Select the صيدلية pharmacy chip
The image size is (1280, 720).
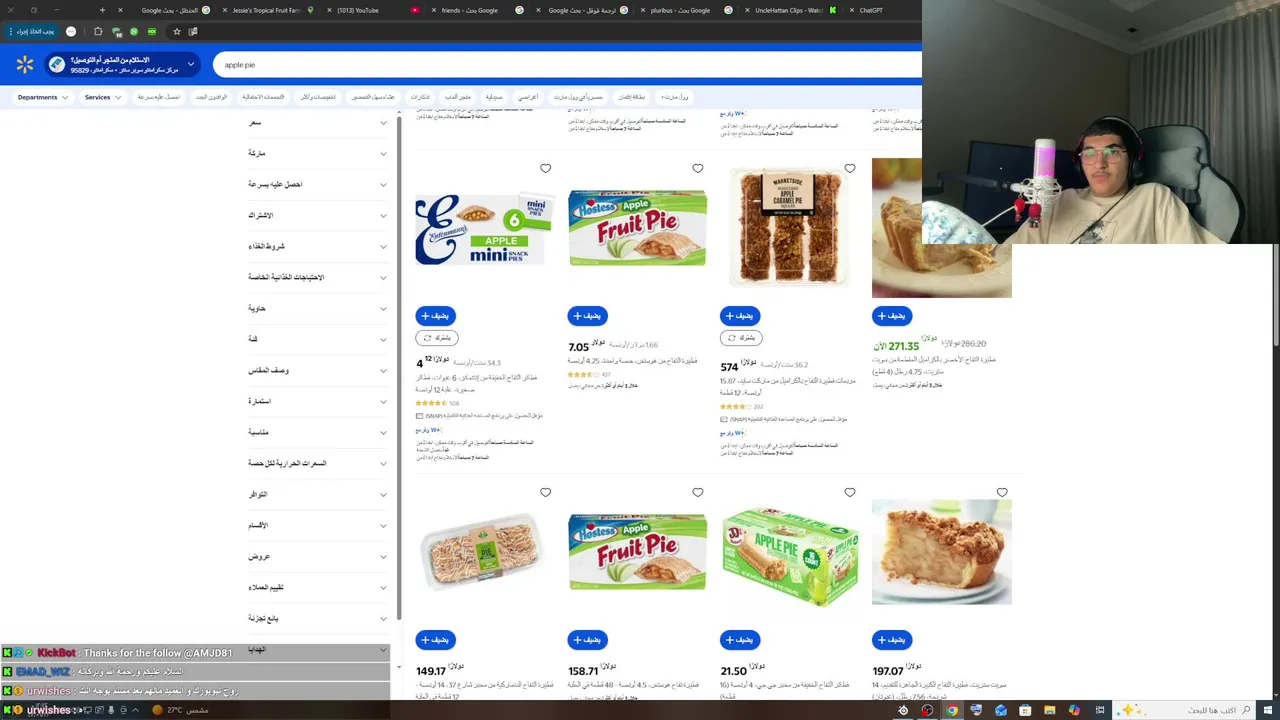(x=494, y=97)
